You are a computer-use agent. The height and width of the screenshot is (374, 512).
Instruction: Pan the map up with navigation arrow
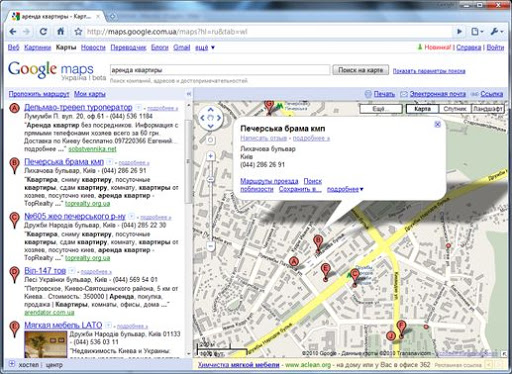click(210, 110)
